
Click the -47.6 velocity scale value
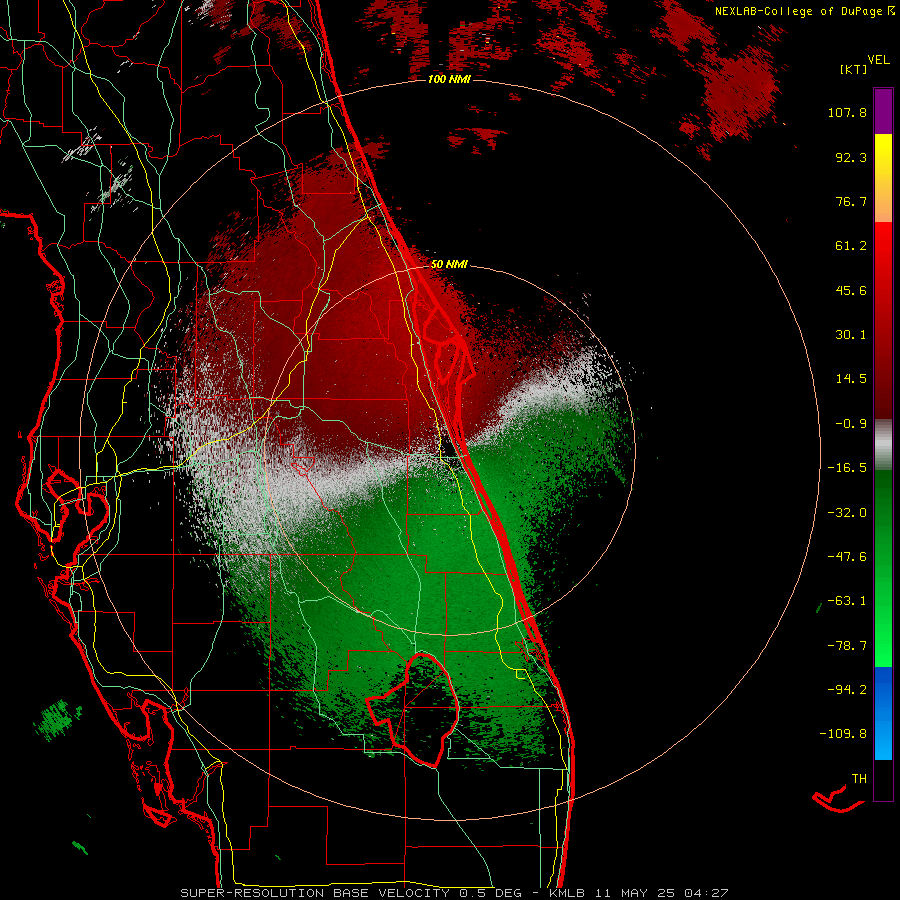(847, 557)
